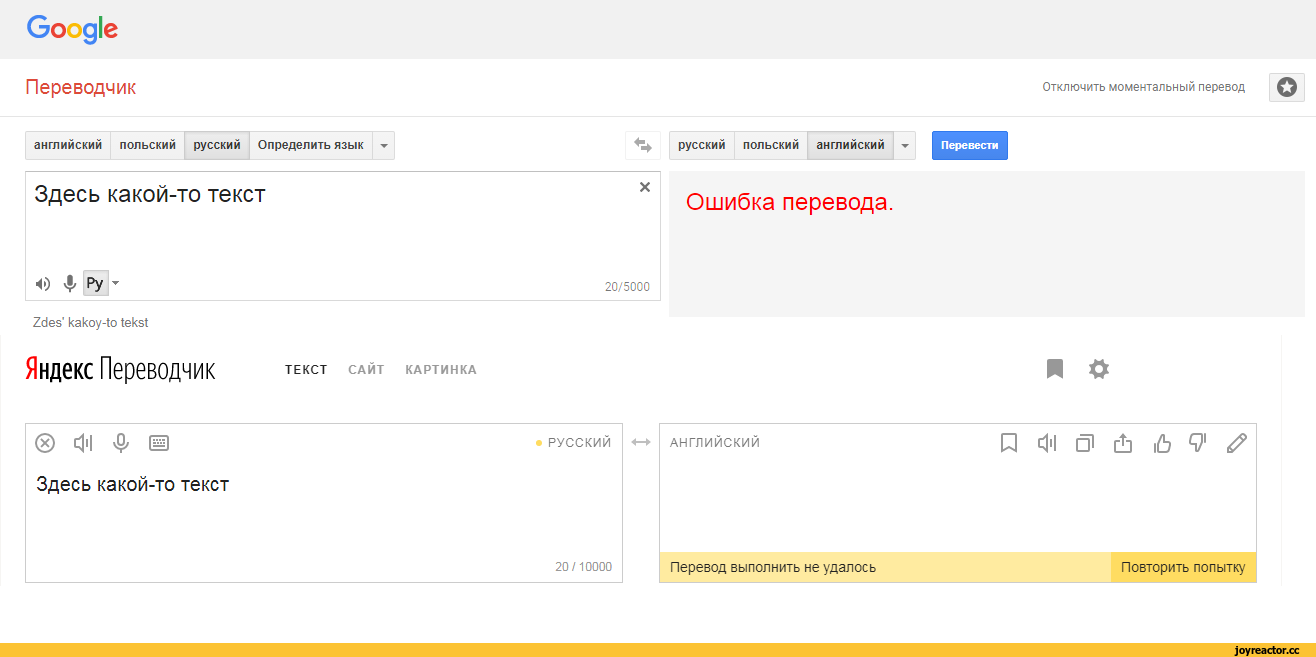Expand the source language list dropdown

384,146
